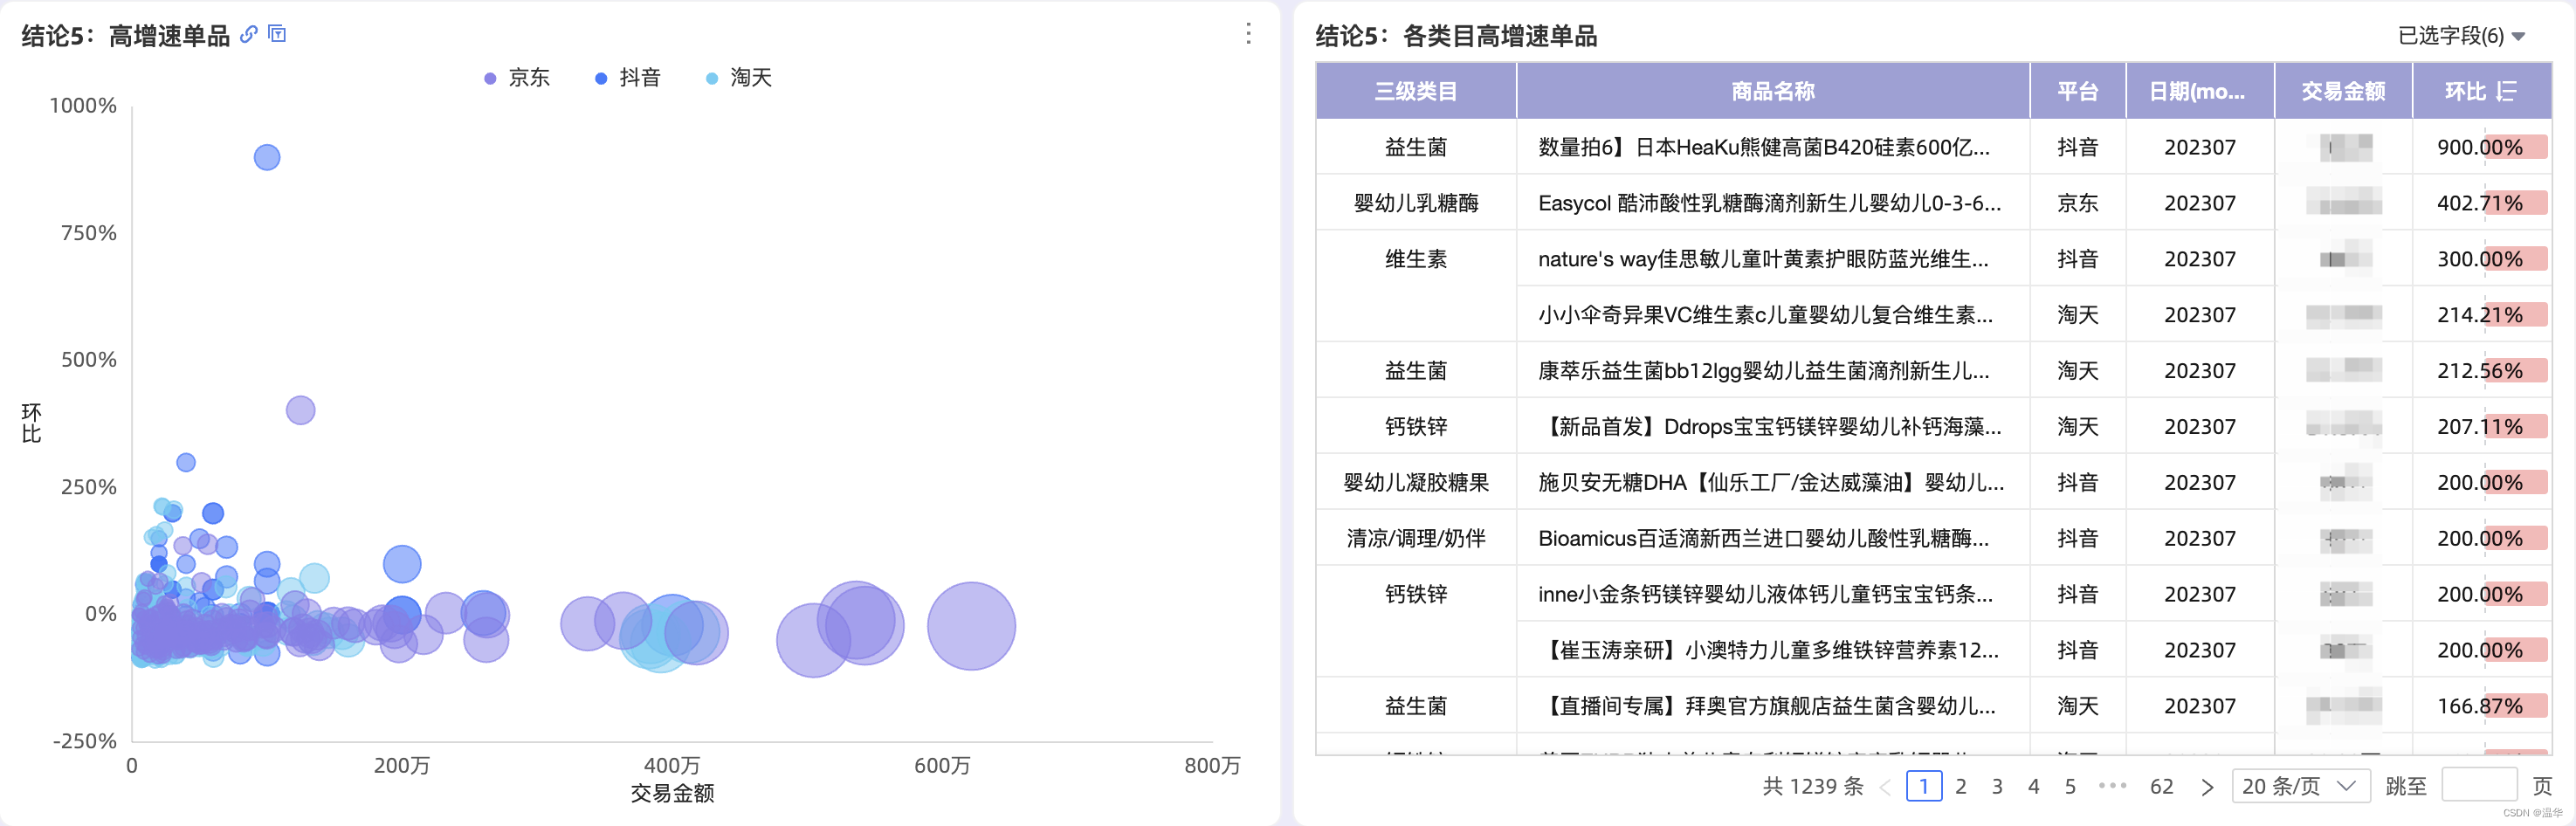Click 清凉/调理/奶伴 category cell
2576x826 pixels.
tap(1416, 538)
